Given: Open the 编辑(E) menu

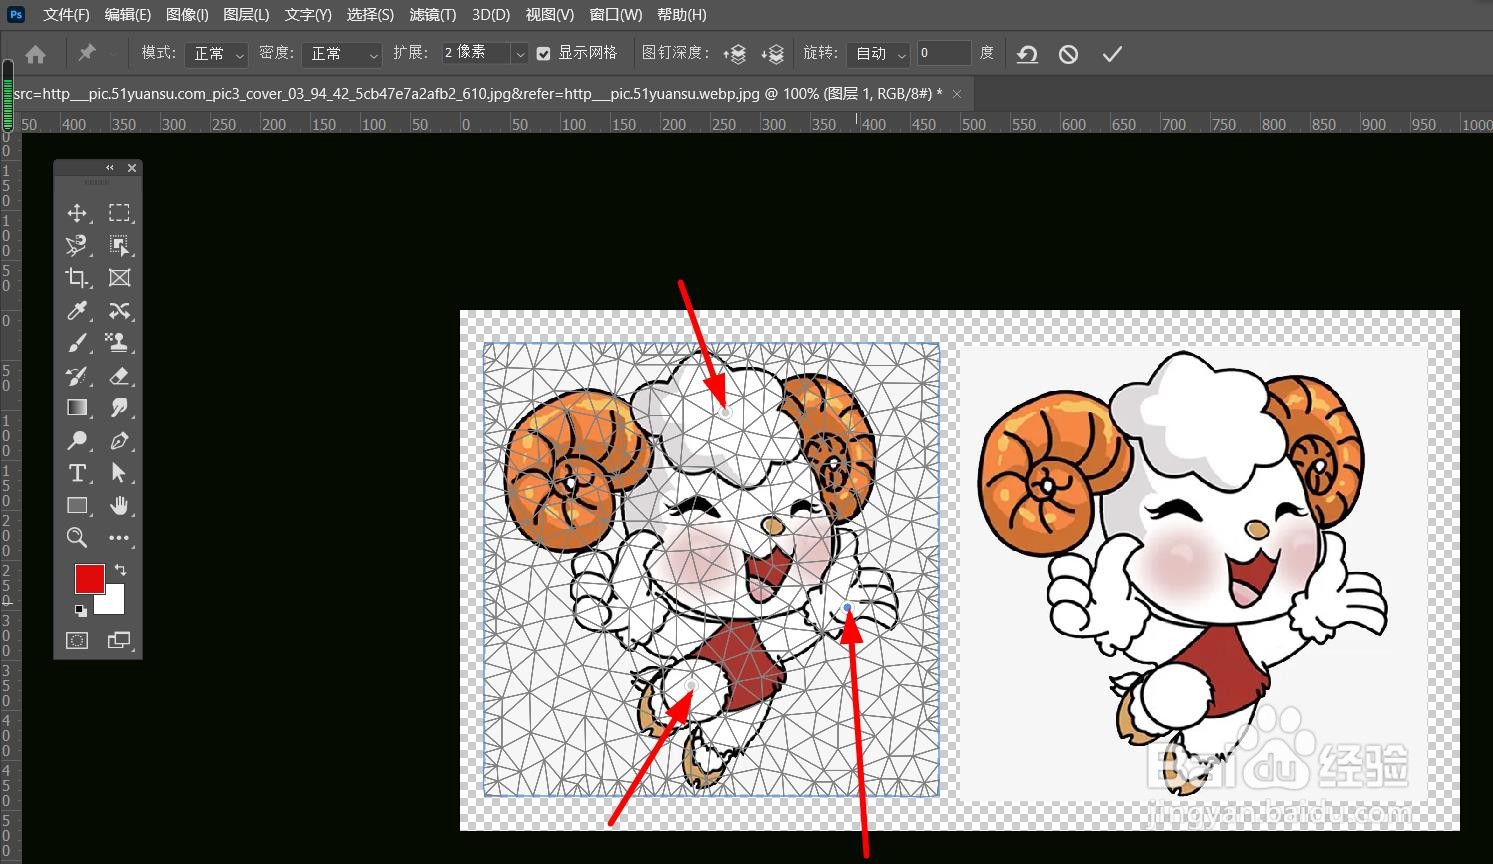Looking at the screenshot, I should (128, 14).
